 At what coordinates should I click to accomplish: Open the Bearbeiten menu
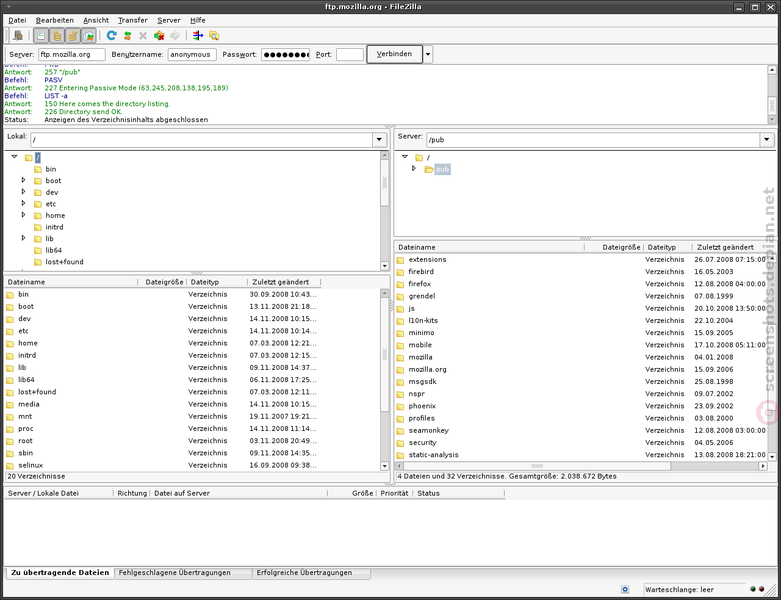[55, 20]
